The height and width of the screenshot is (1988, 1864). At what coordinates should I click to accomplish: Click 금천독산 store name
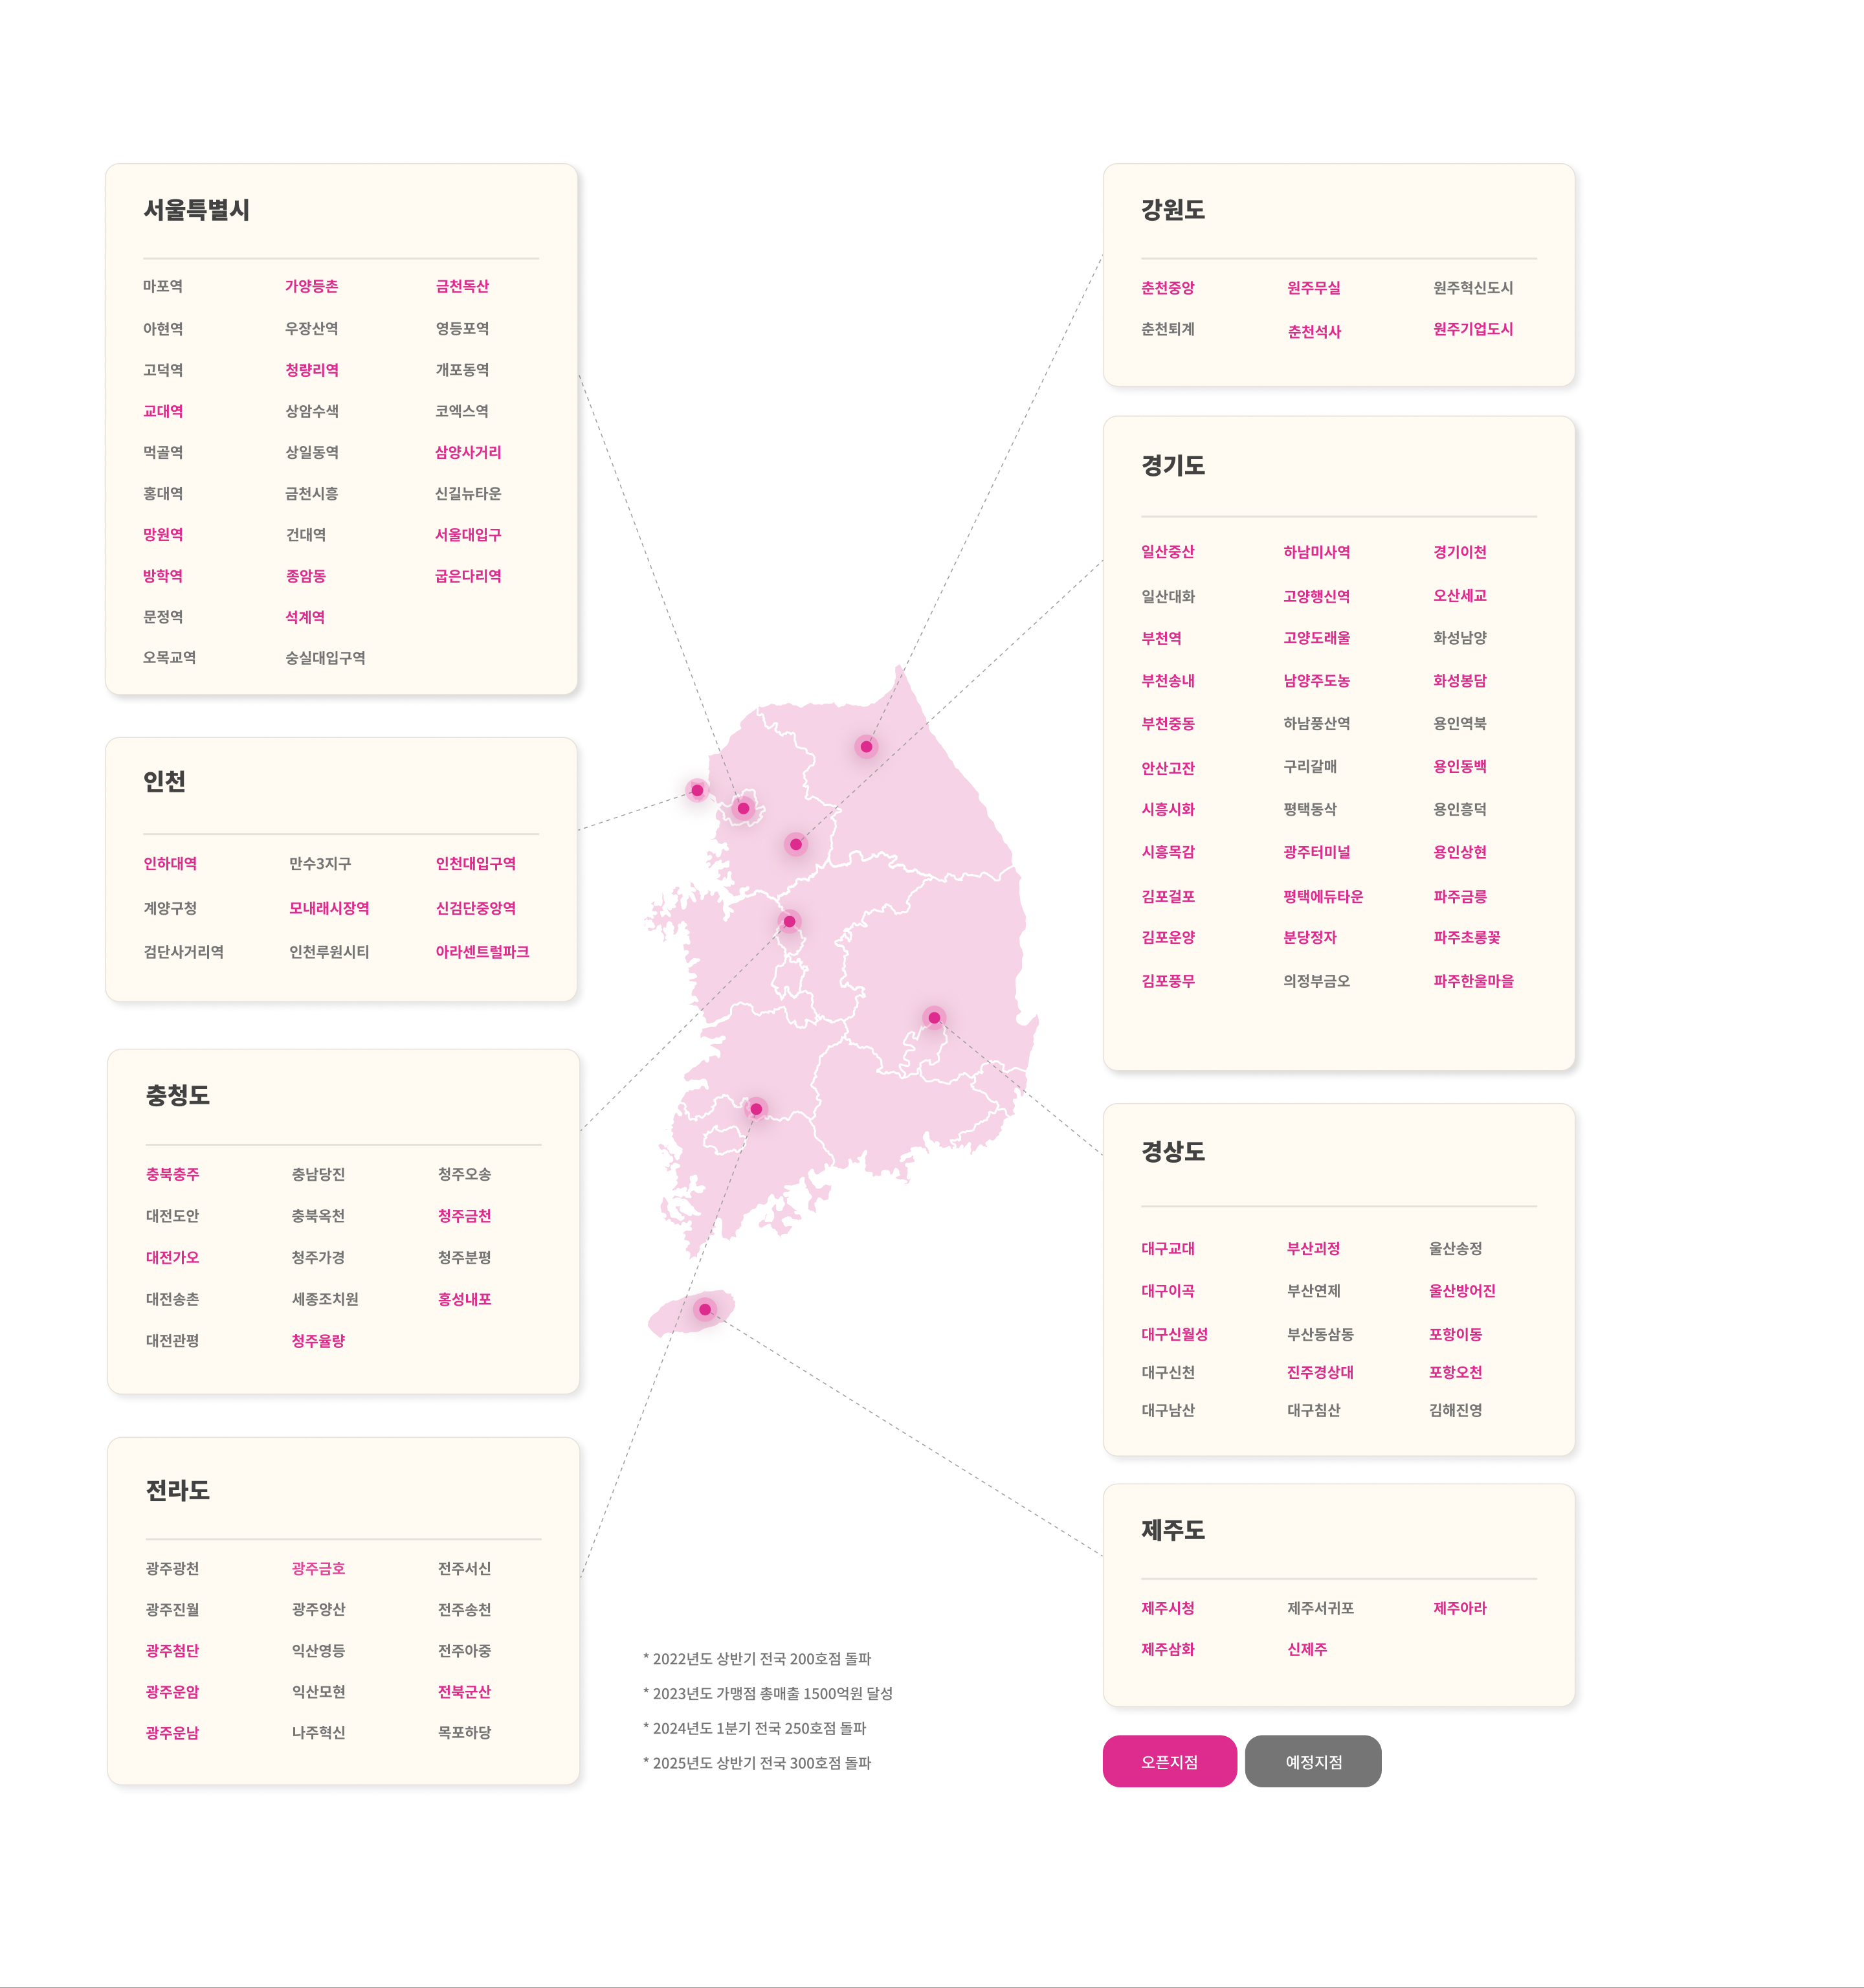pos(462,286)
